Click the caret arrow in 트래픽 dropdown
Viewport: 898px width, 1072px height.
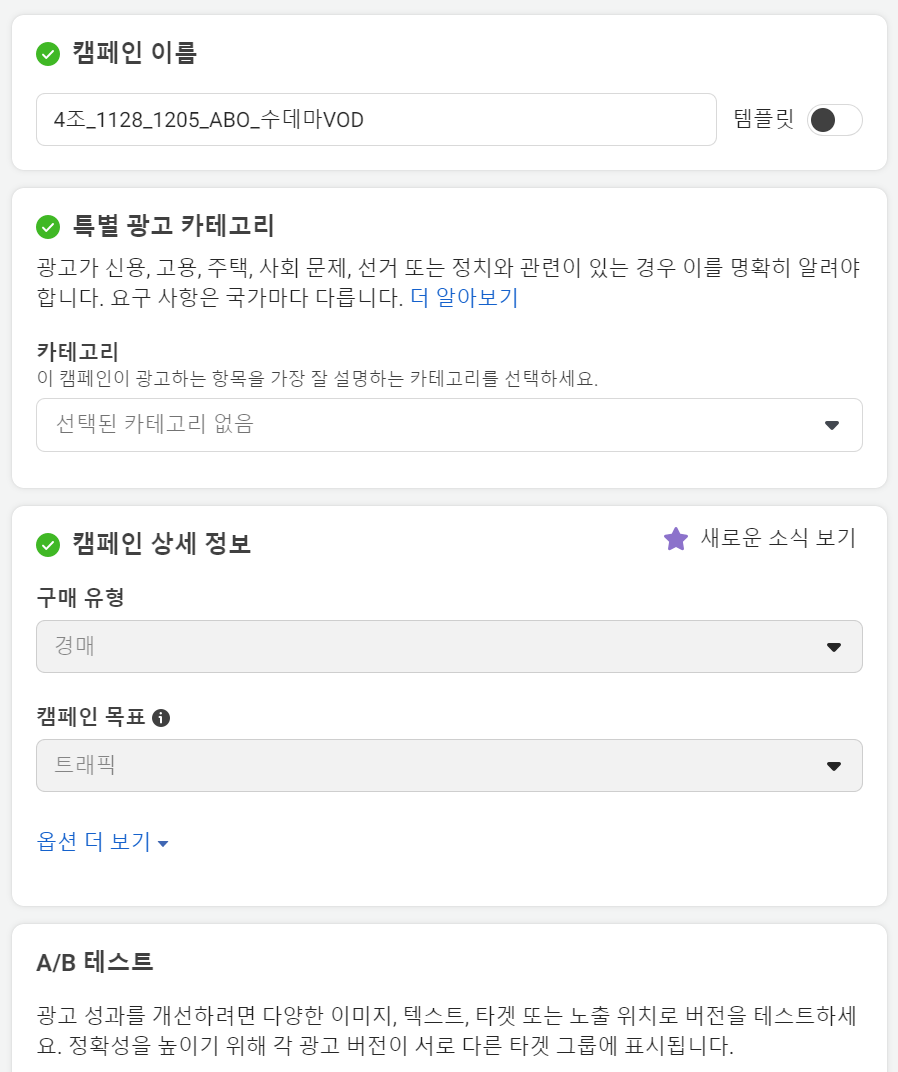point(834,766)
